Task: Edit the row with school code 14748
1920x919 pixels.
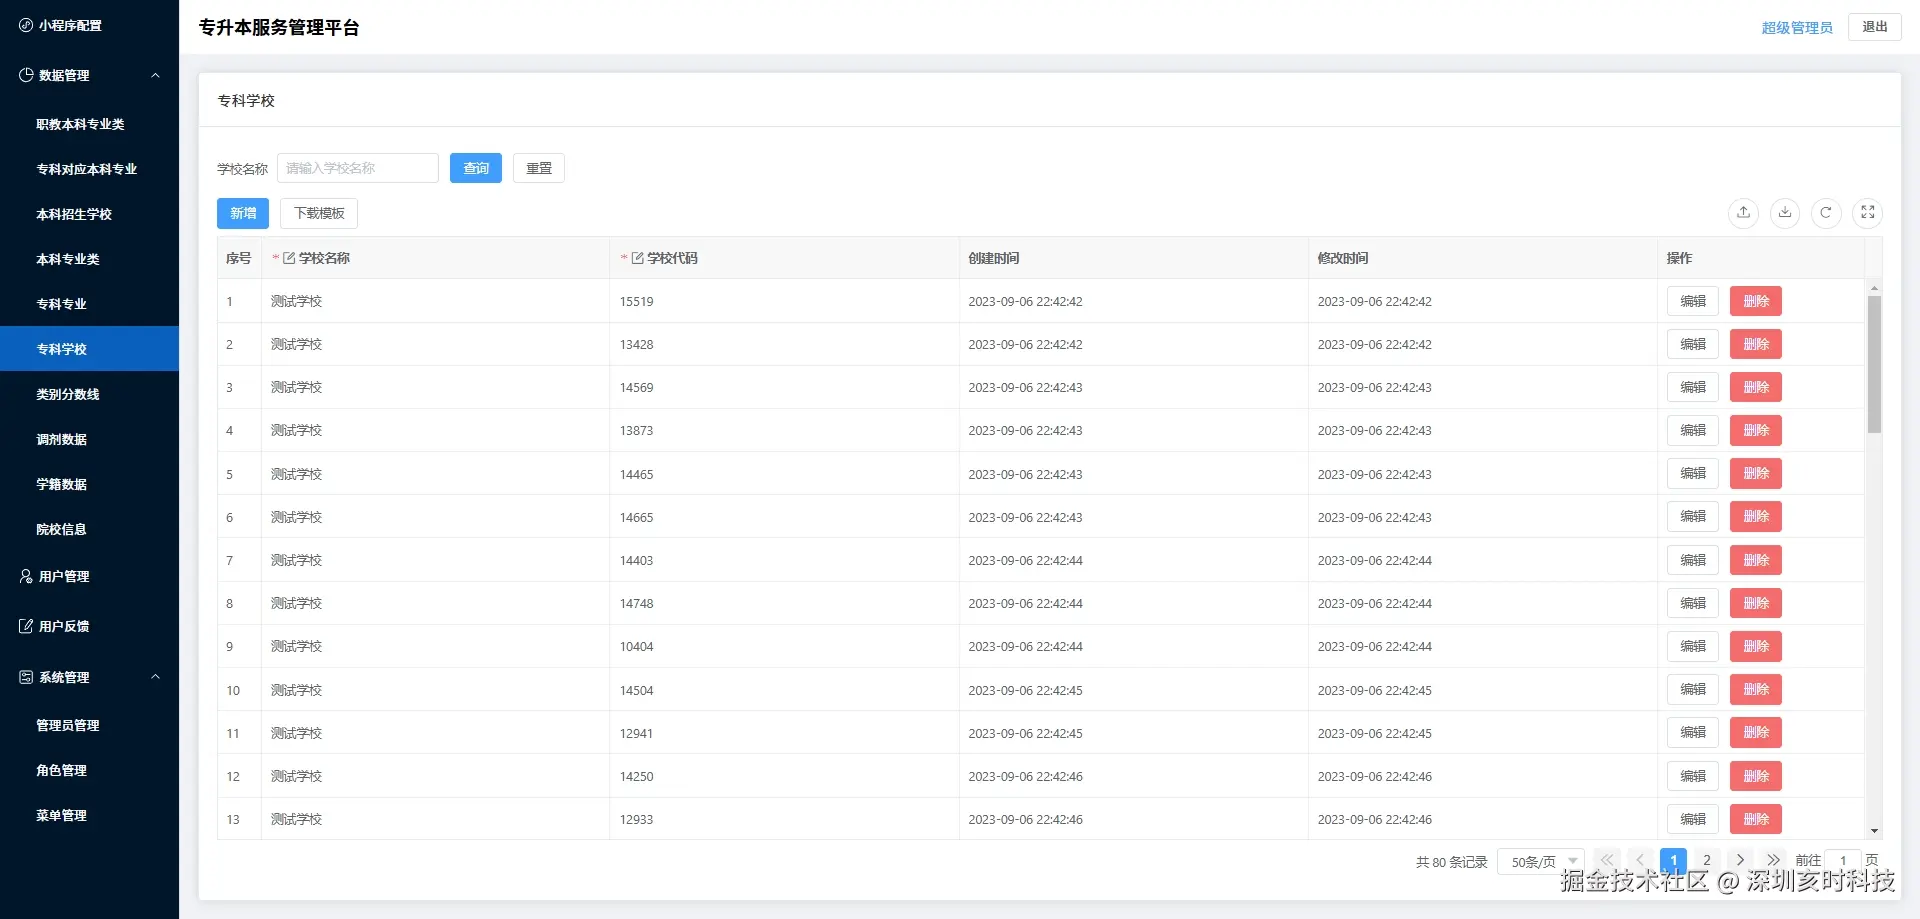Action: [1693, 603]
